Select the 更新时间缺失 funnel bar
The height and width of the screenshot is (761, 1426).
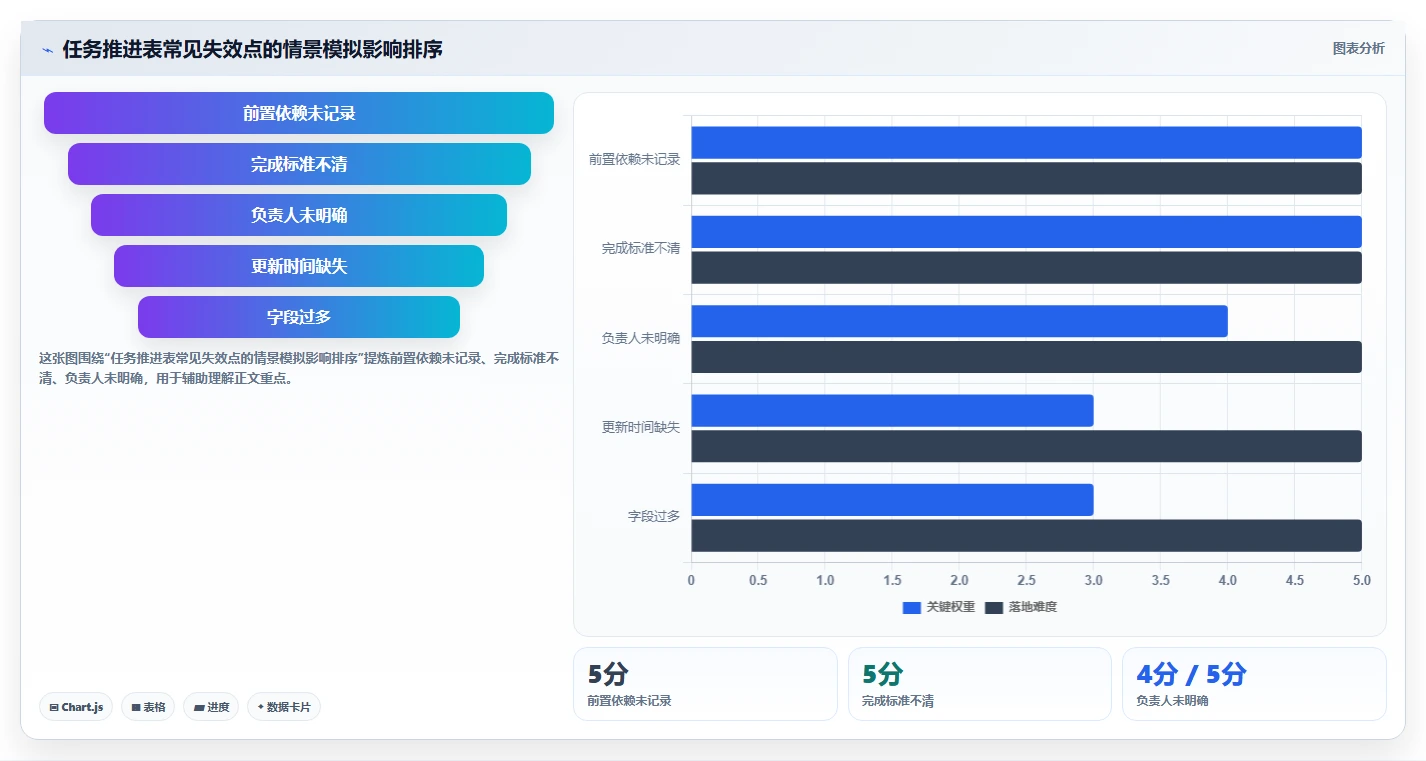click(x=299, y=266)
